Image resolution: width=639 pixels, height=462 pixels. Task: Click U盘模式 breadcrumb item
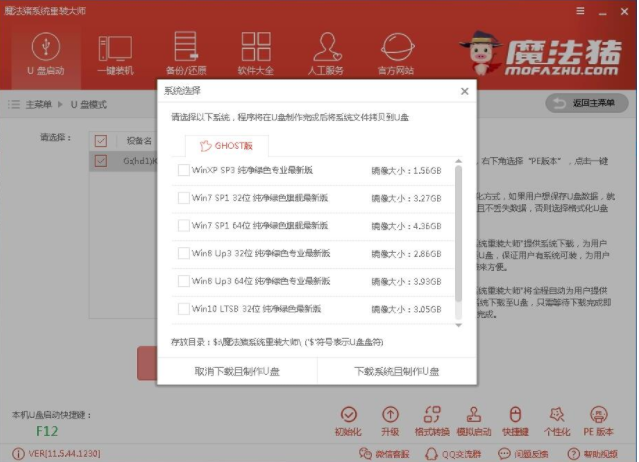[x=89, y=105]
